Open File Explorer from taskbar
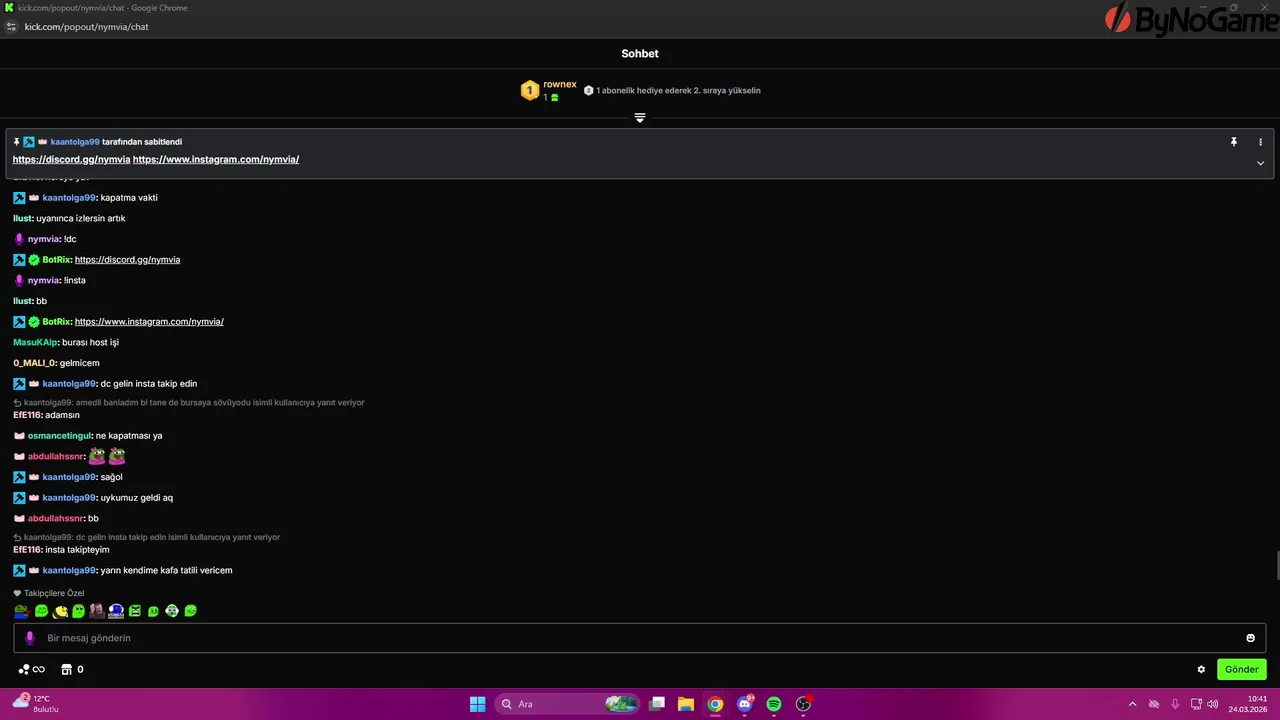 (686, 704)
